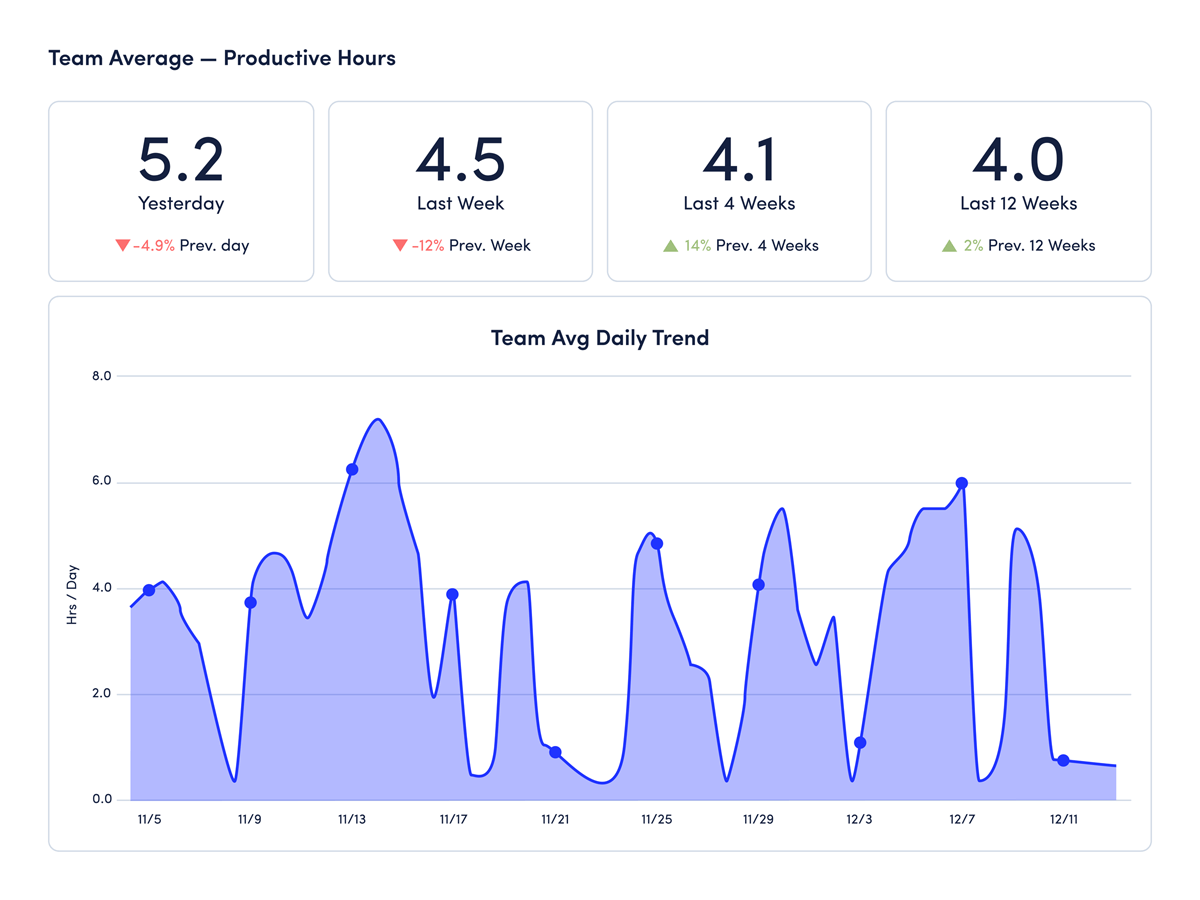Viewport: 1200px width, 900px height.
Task: Click the red down arrow beside -12%
Action: pyautogui.click(x=400, y=245)
